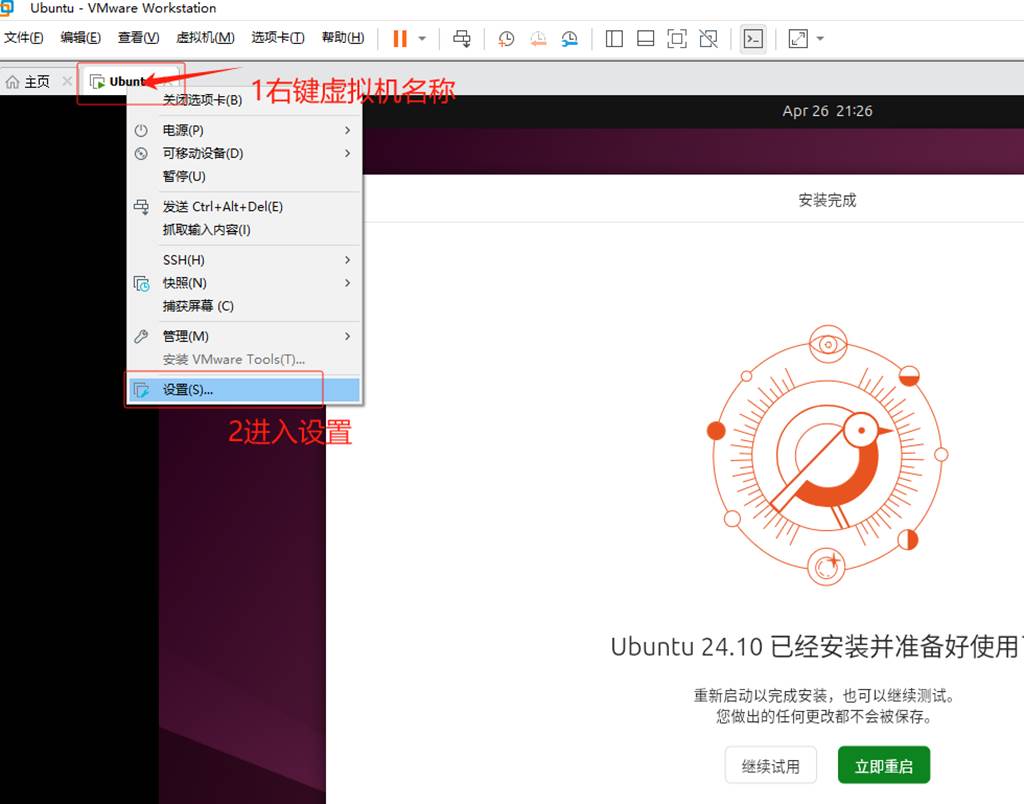
Task: Click the revert to snapshot toolbar icon
Action: [x=537, y=39]
